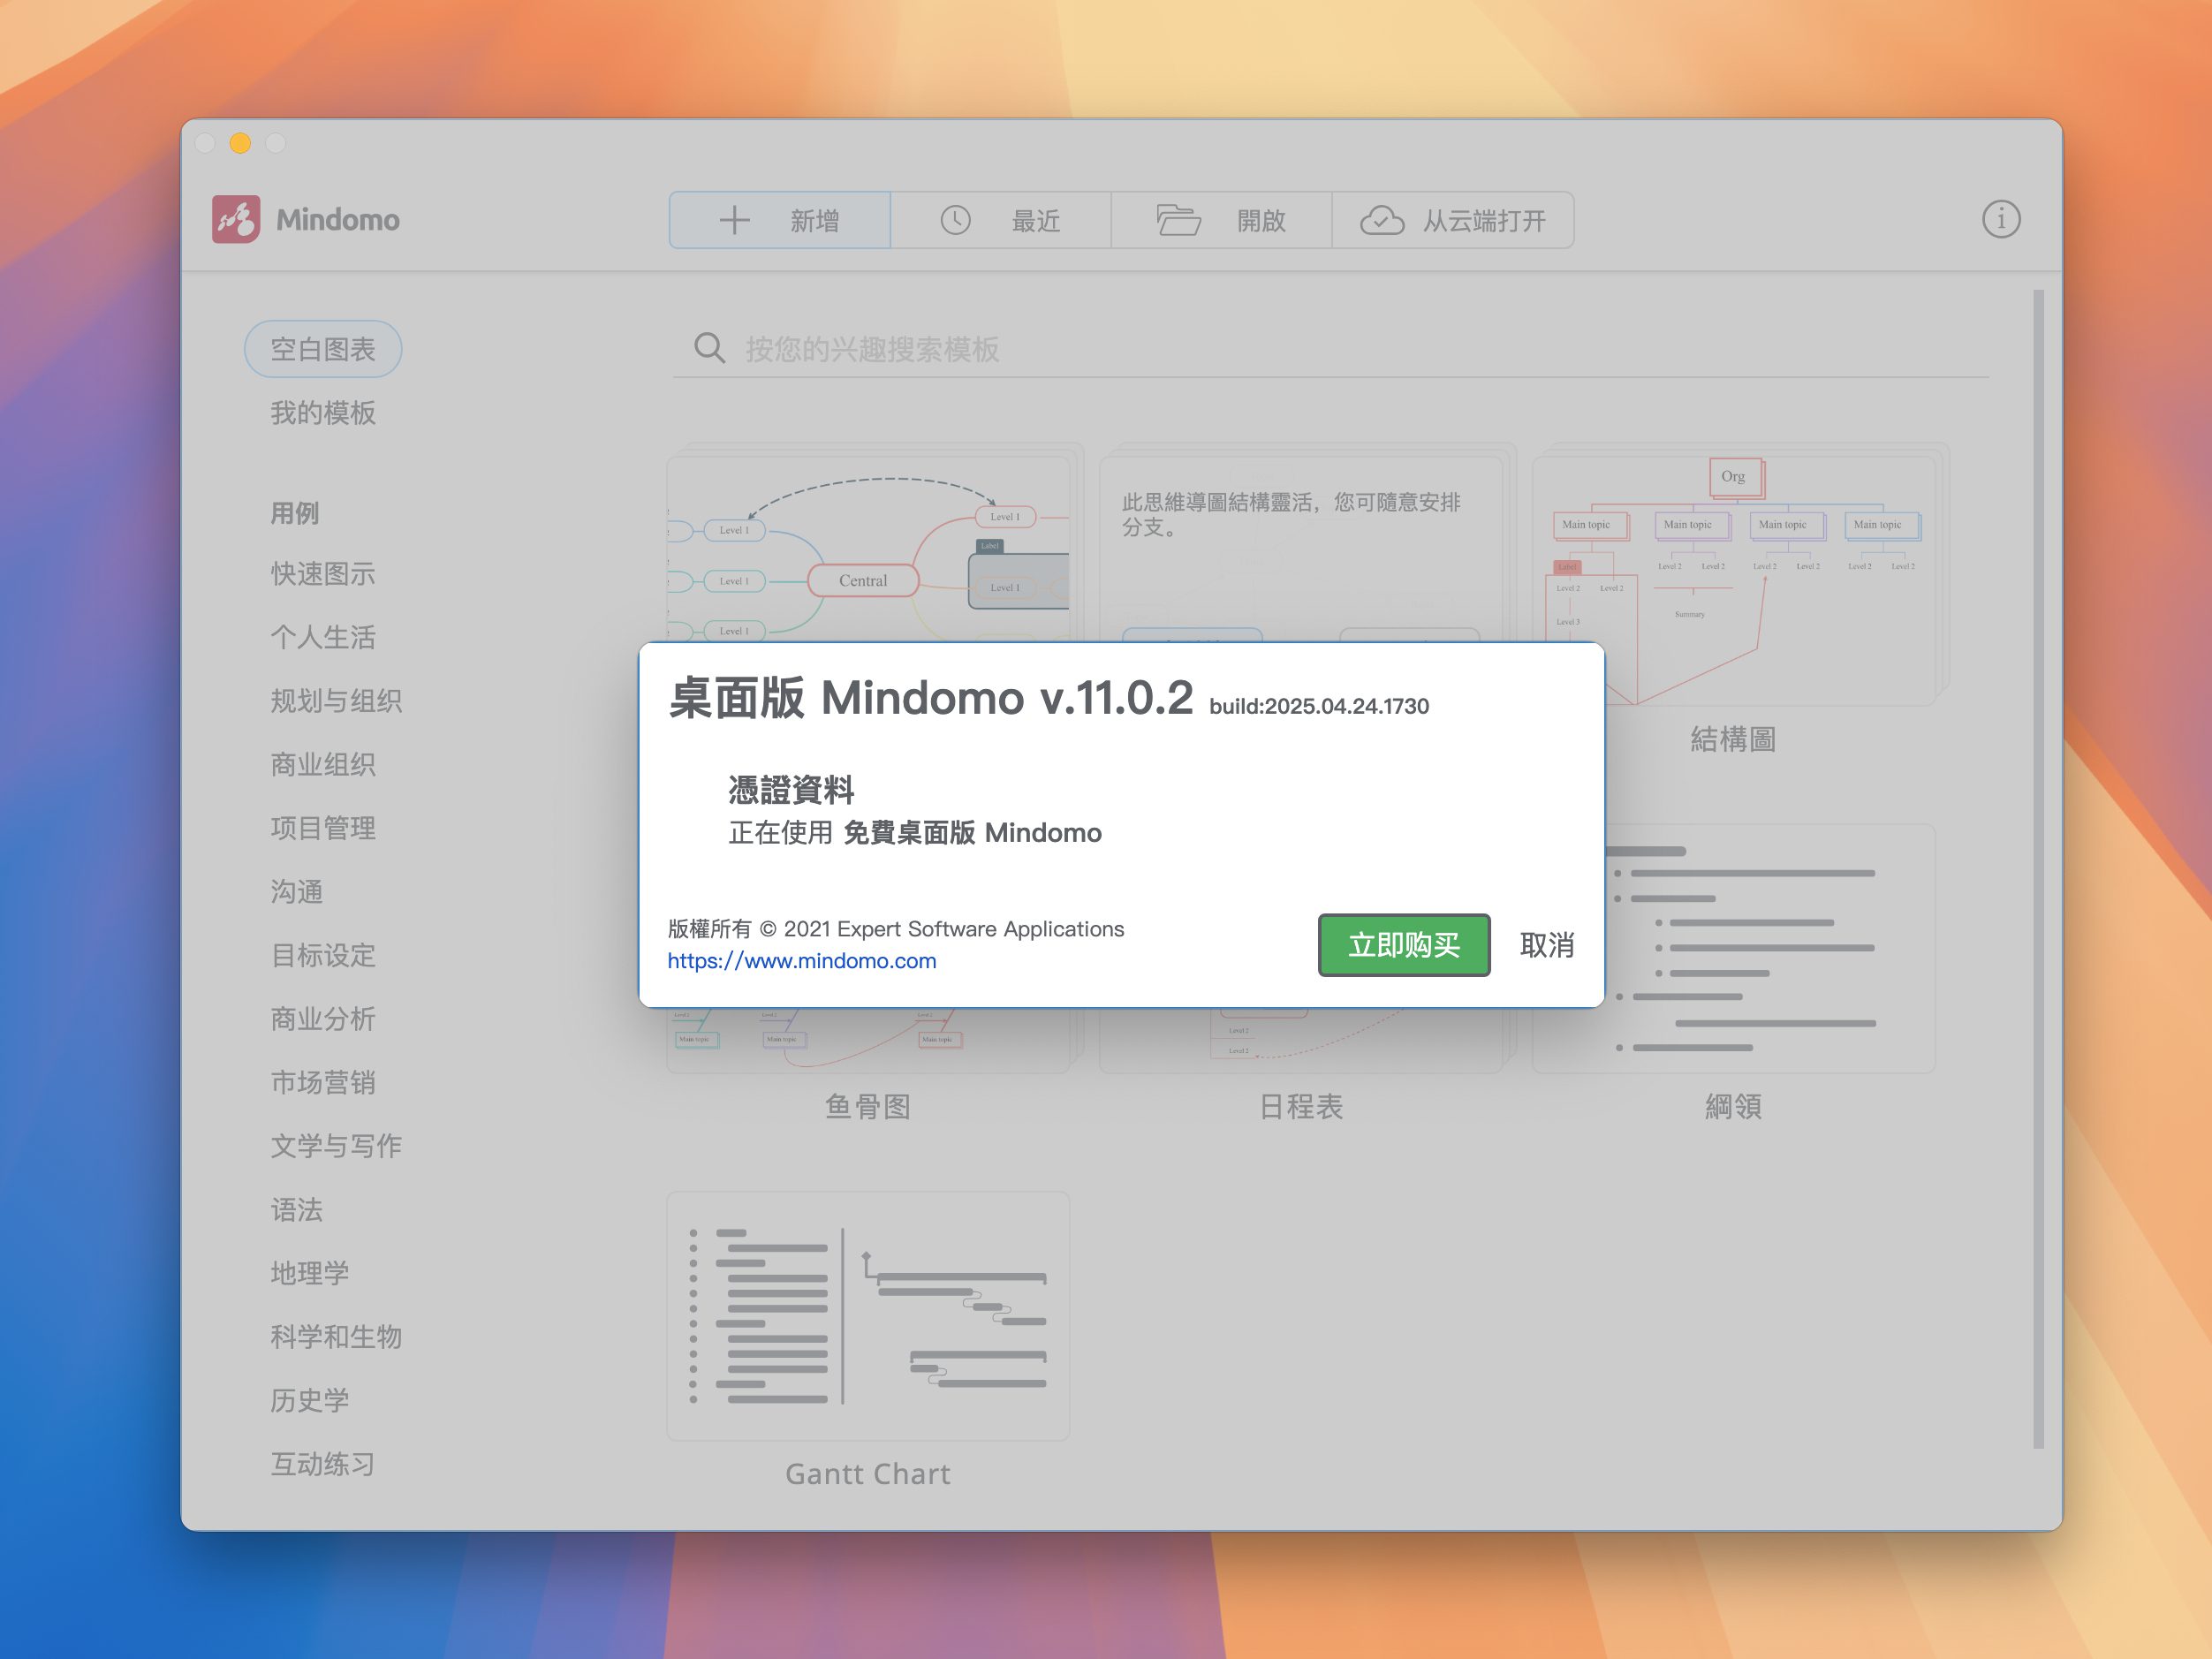This screenshot has width=2212, height=1659.
Task: Open the 商业分析 category
Action: [x=322, y=1019]
